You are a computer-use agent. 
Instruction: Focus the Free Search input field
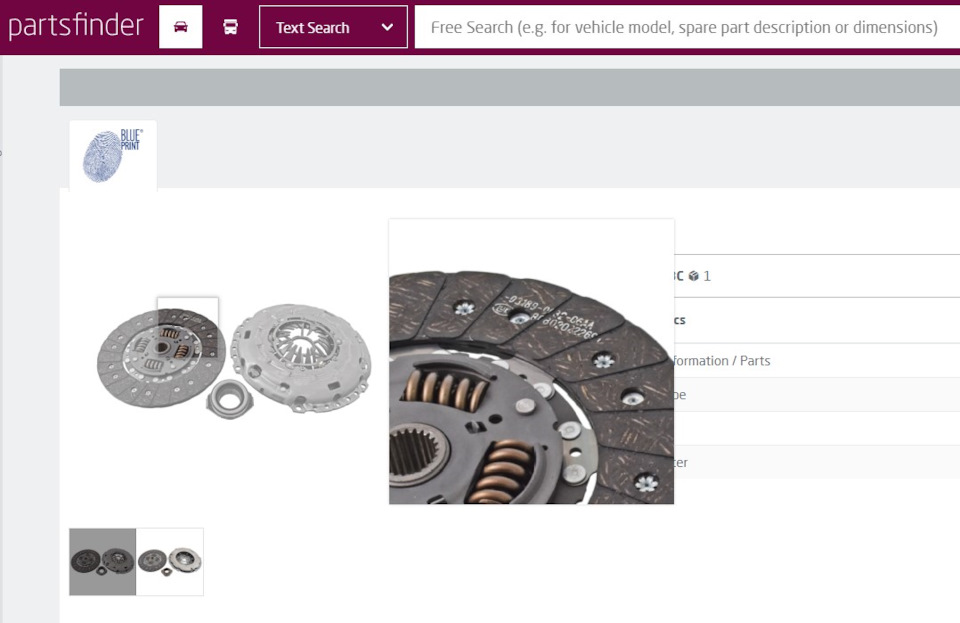[x=684, y=27]
